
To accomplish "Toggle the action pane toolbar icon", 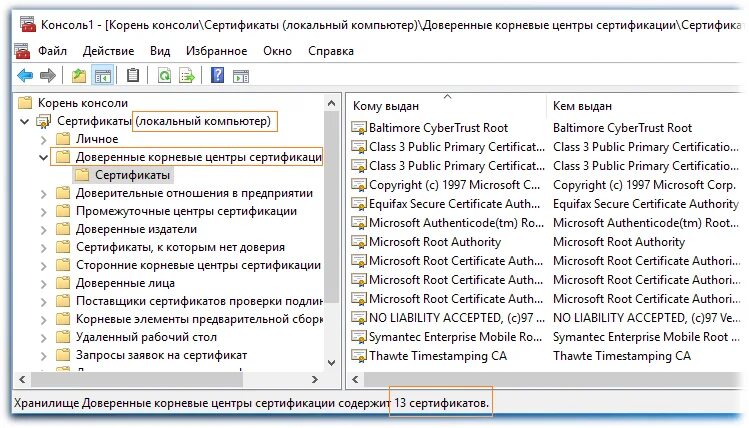I will tap(241, 76).
